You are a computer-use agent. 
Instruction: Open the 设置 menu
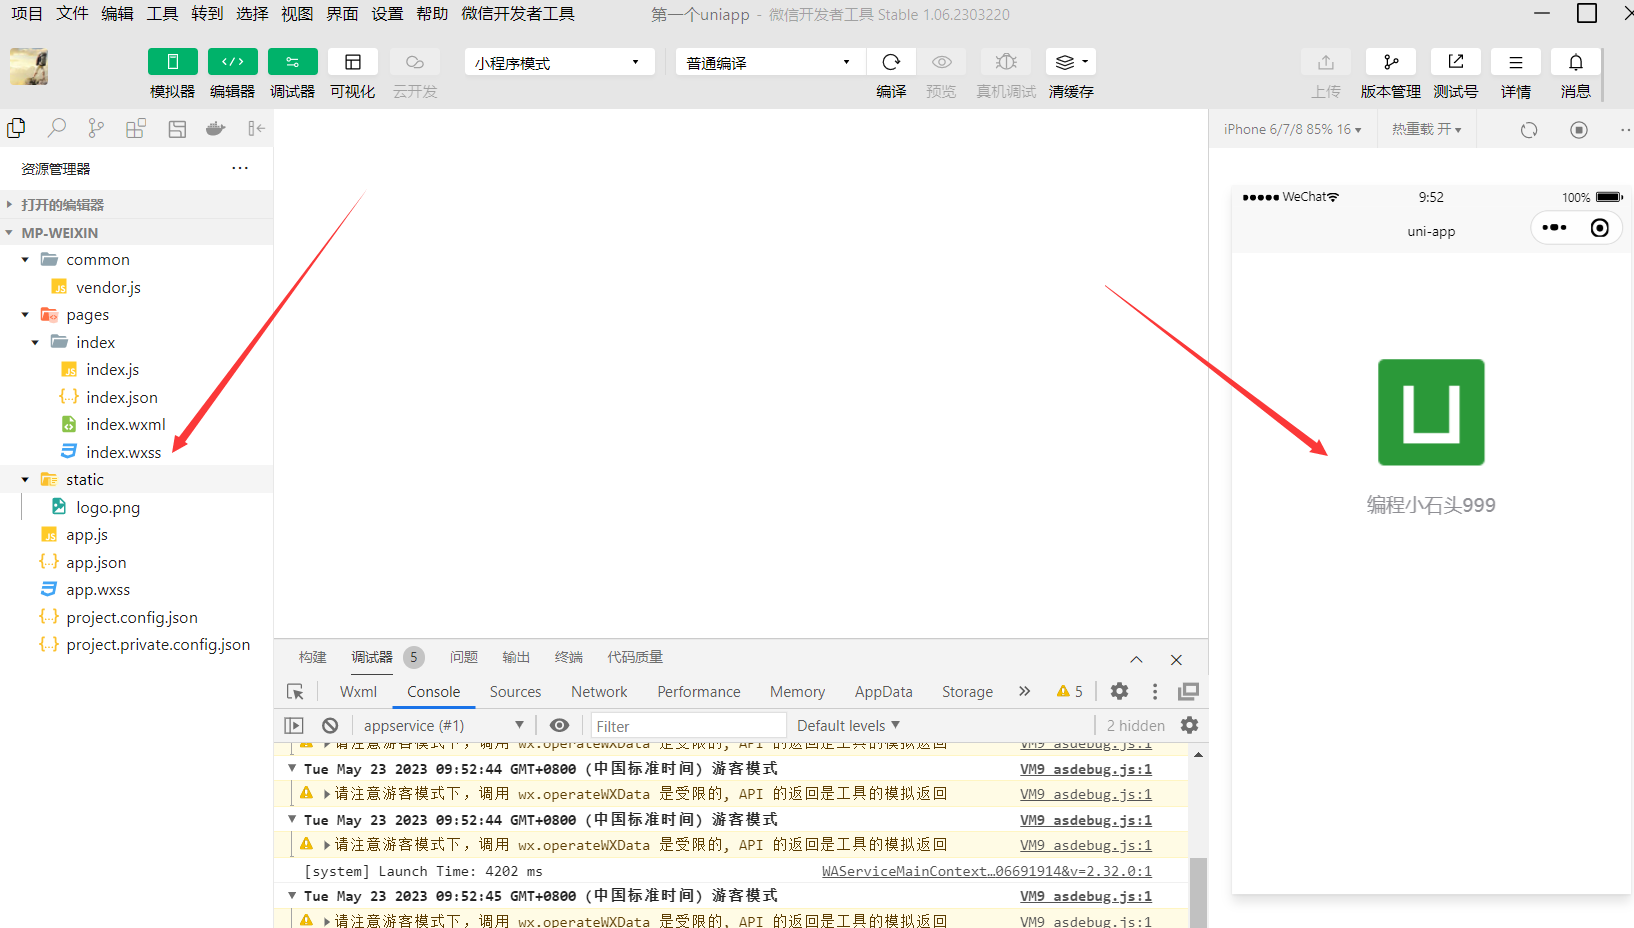tap(387, 14)
